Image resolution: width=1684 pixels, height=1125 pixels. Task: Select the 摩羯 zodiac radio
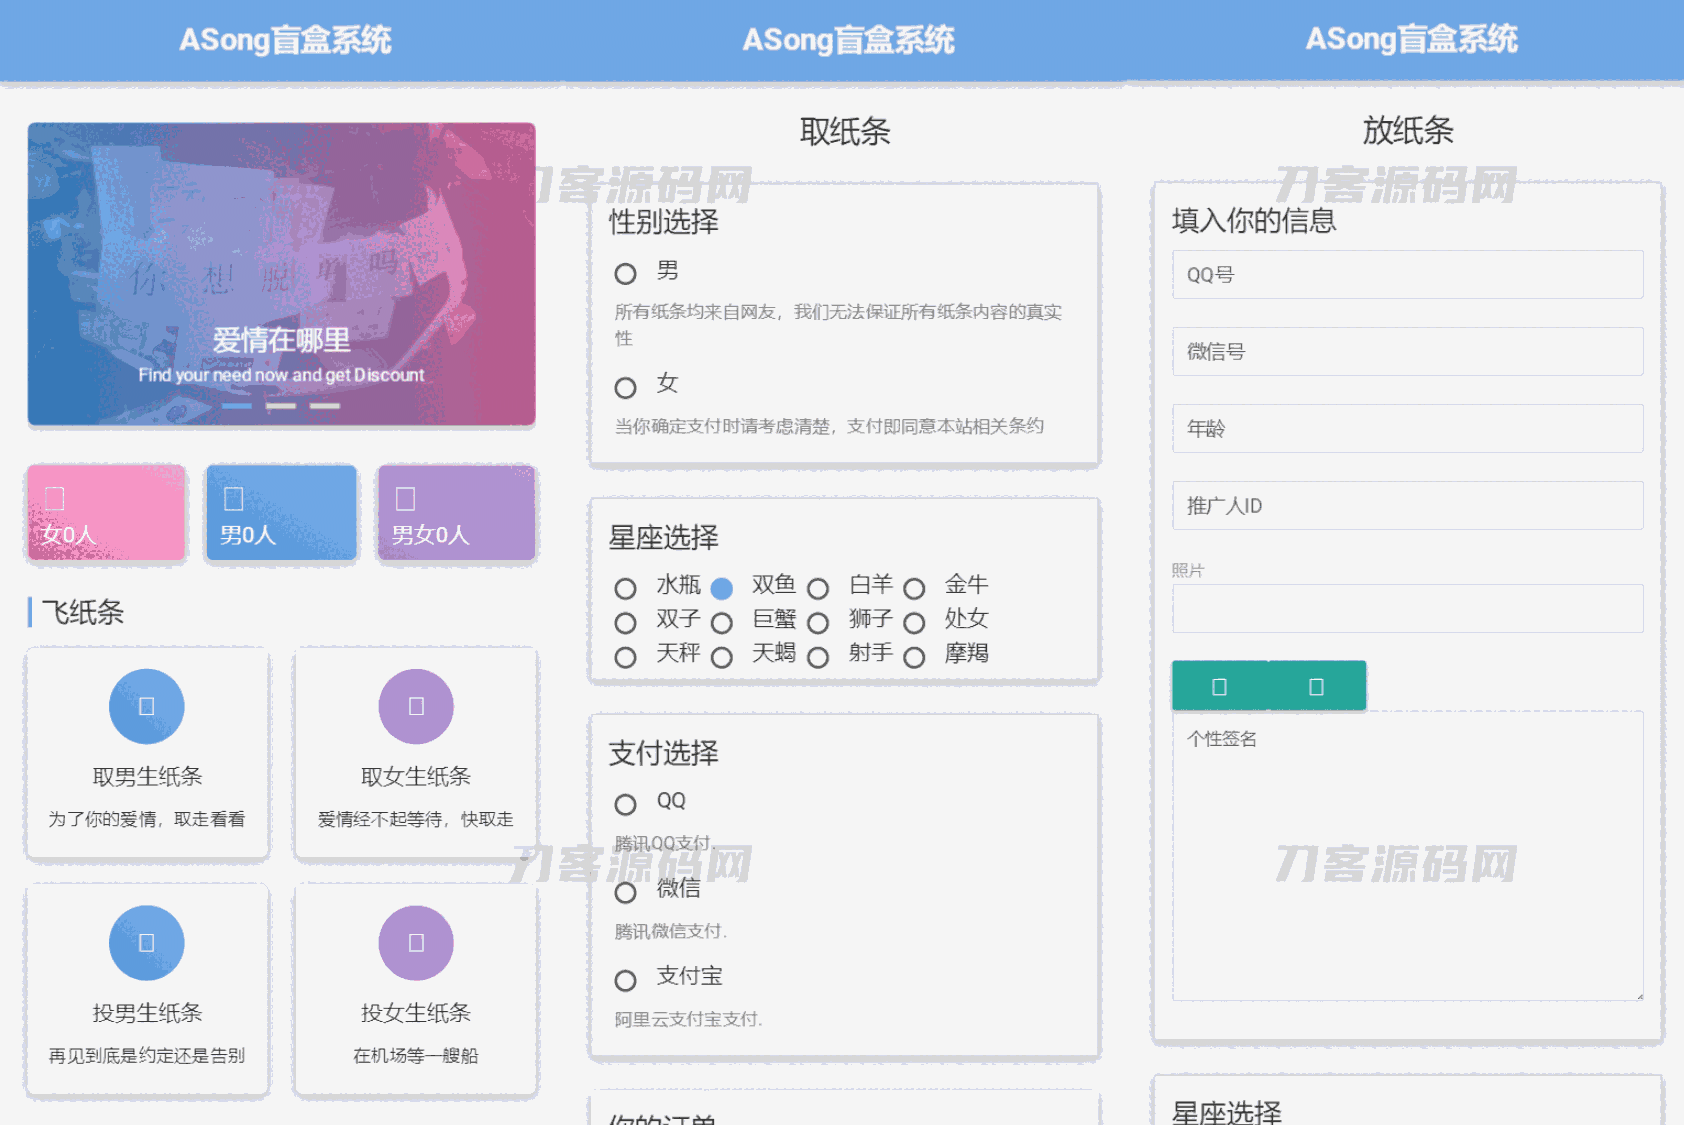pos(914,658)
